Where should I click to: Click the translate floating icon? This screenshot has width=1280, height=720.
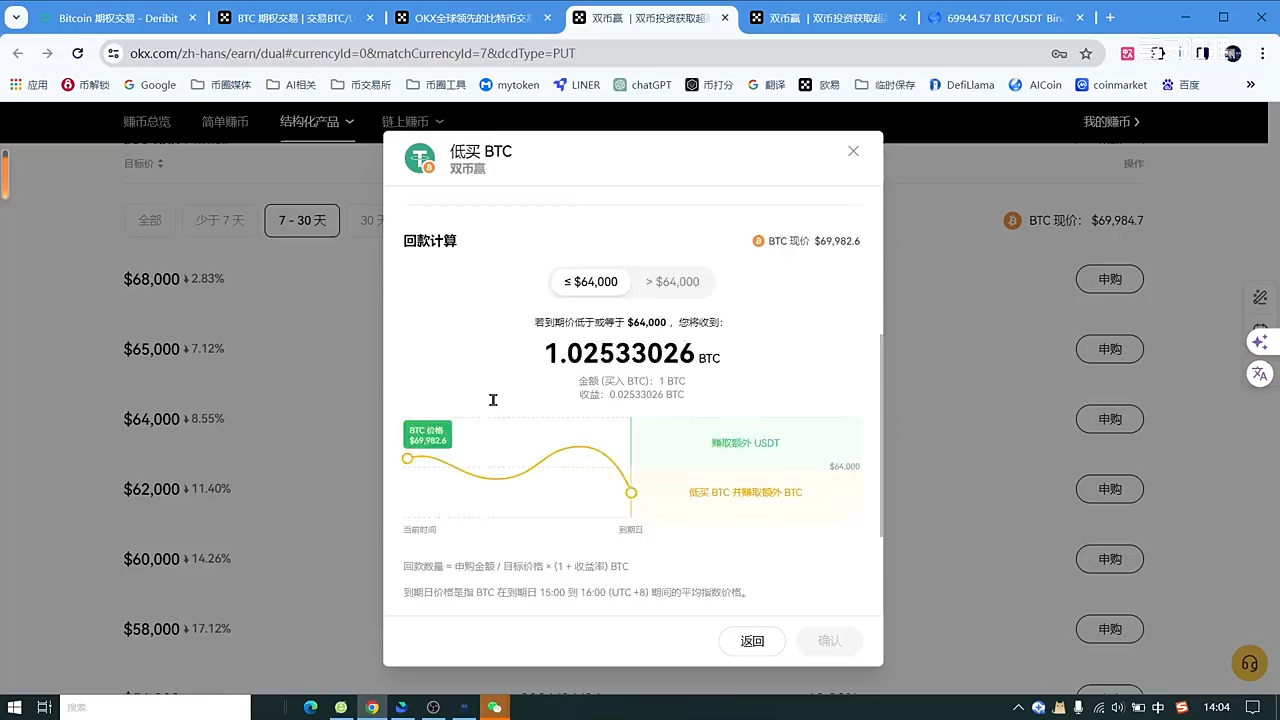pyautogui.click(x=1260, y=374)
